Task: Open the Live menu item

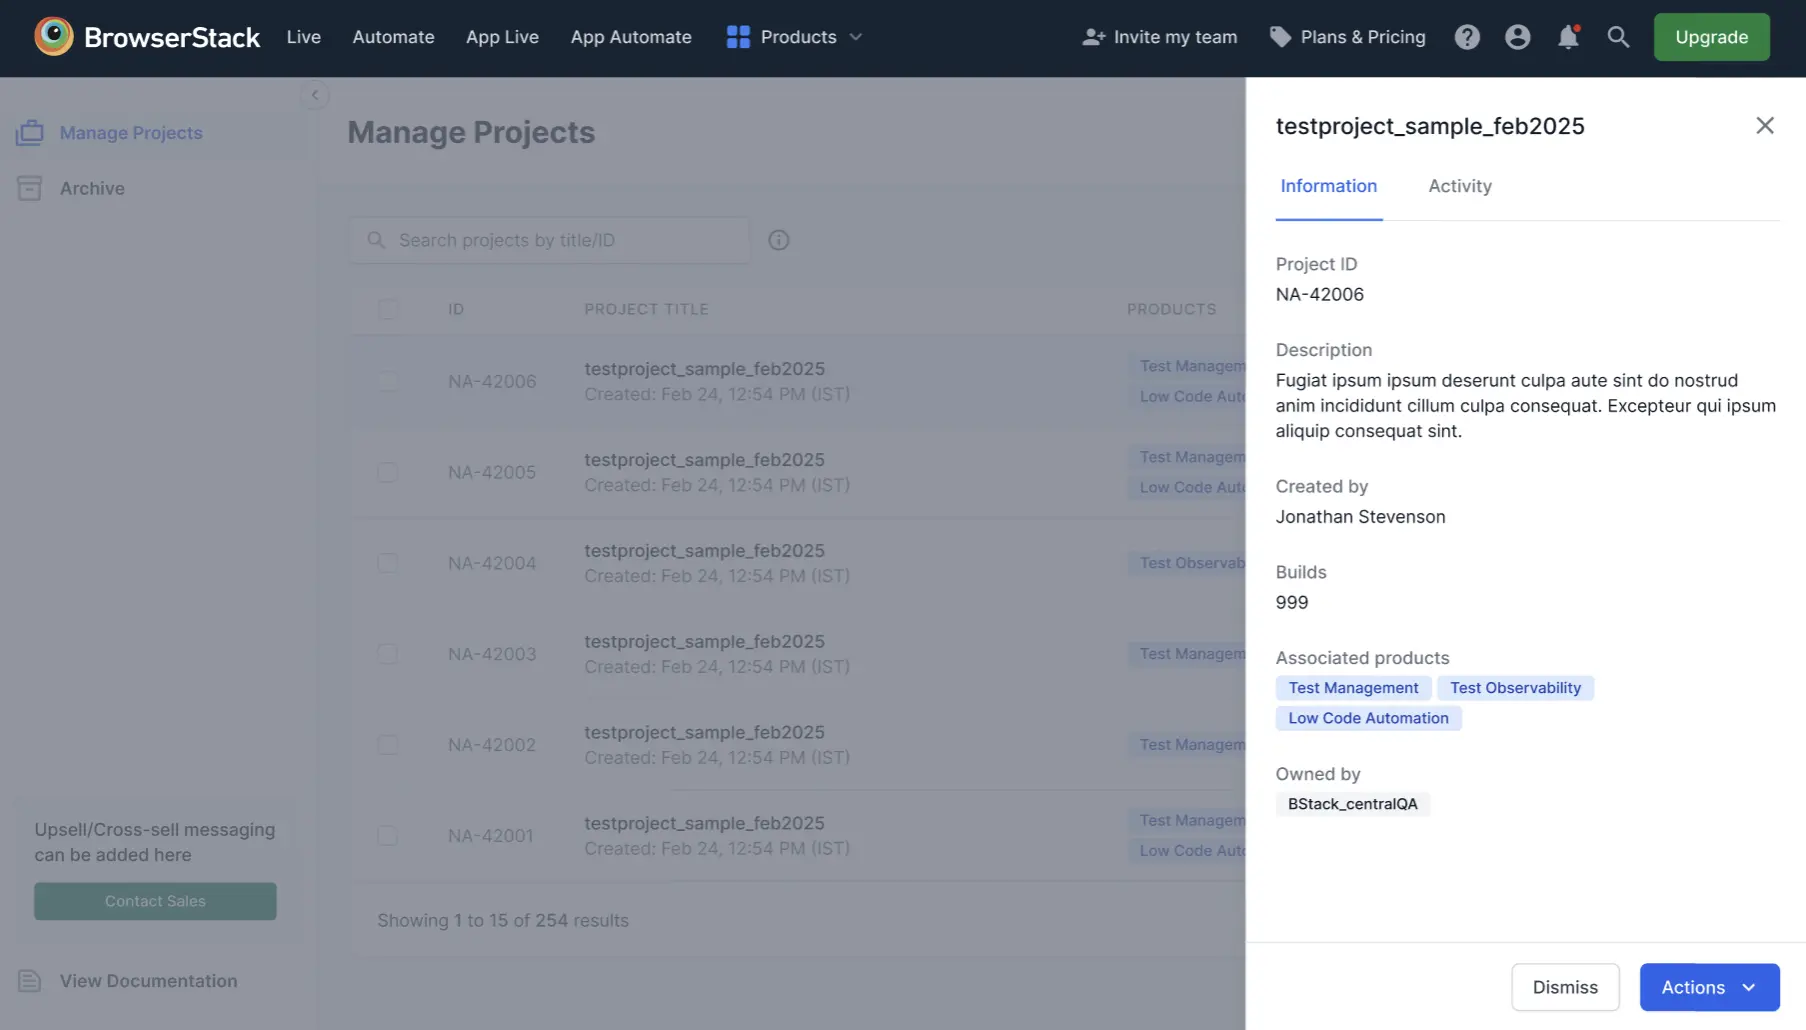Action: [x=304, y=37]
